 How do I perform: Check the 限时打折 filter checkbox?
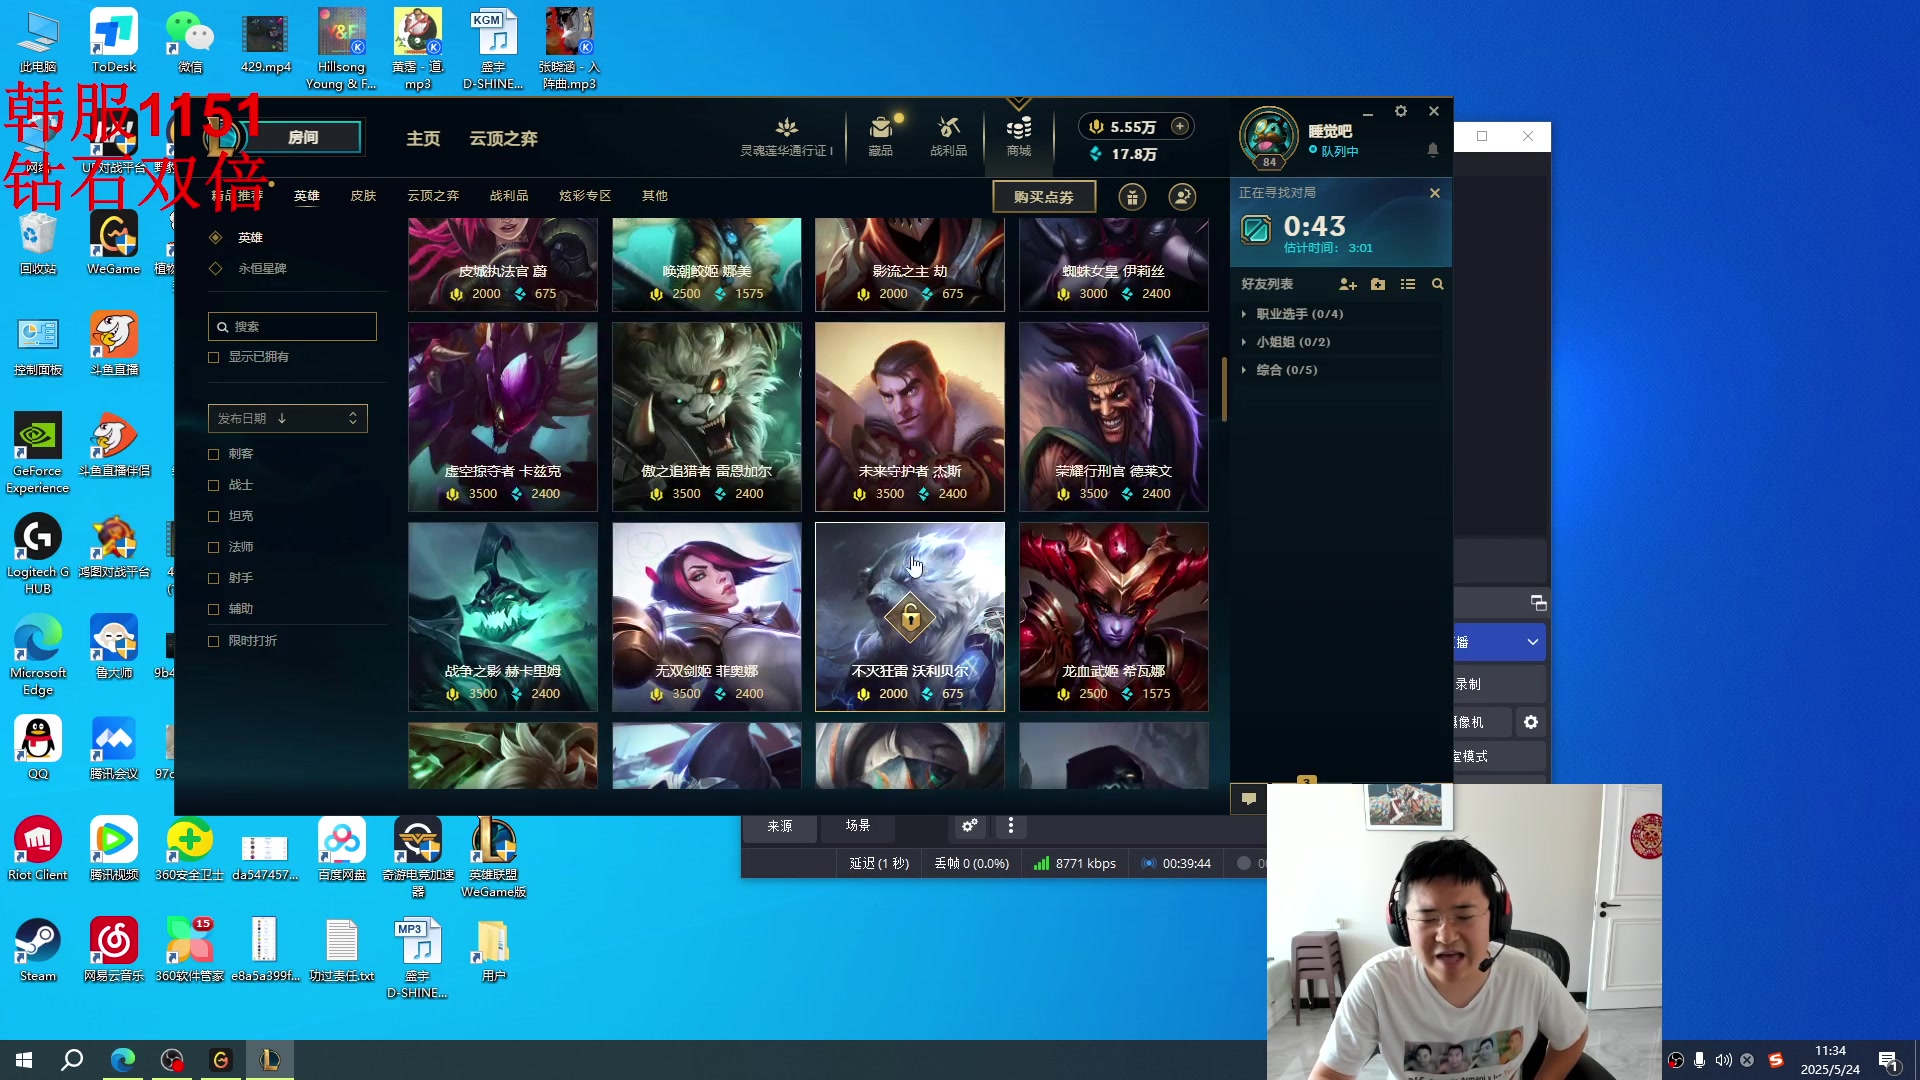(x=213, y=641)
